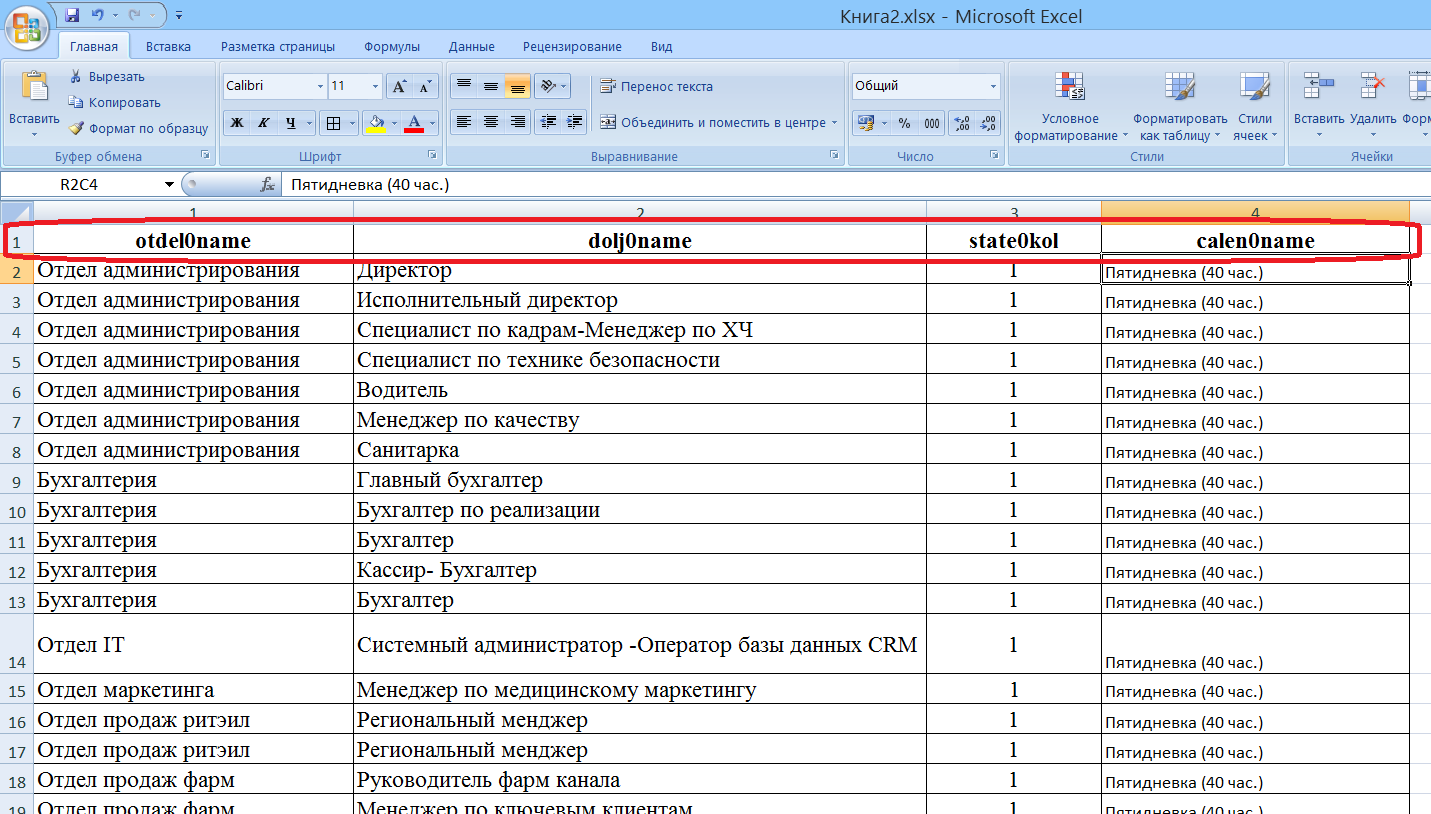This screenshot has height=814, width=1431.
Task: Decrease decimal places
Action: 988,123
